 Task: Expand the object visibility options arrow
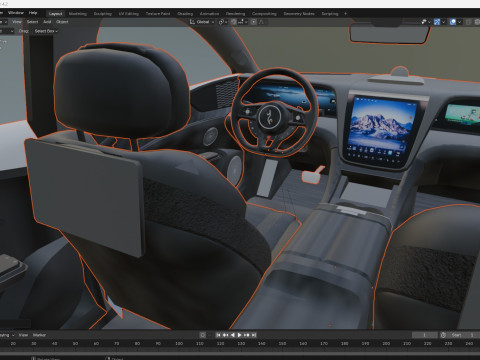[429, 22]
